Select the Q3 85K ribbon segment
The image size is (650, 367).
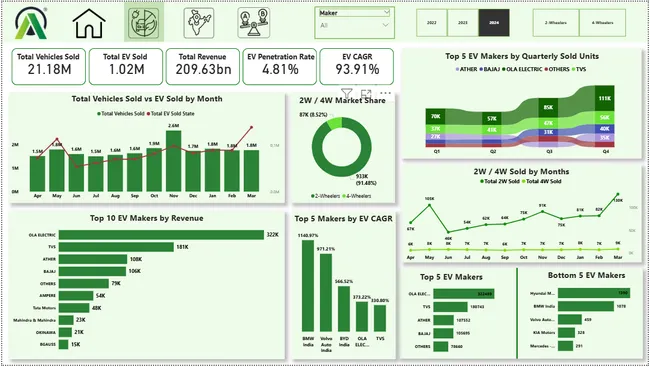(x=548, y=107)
